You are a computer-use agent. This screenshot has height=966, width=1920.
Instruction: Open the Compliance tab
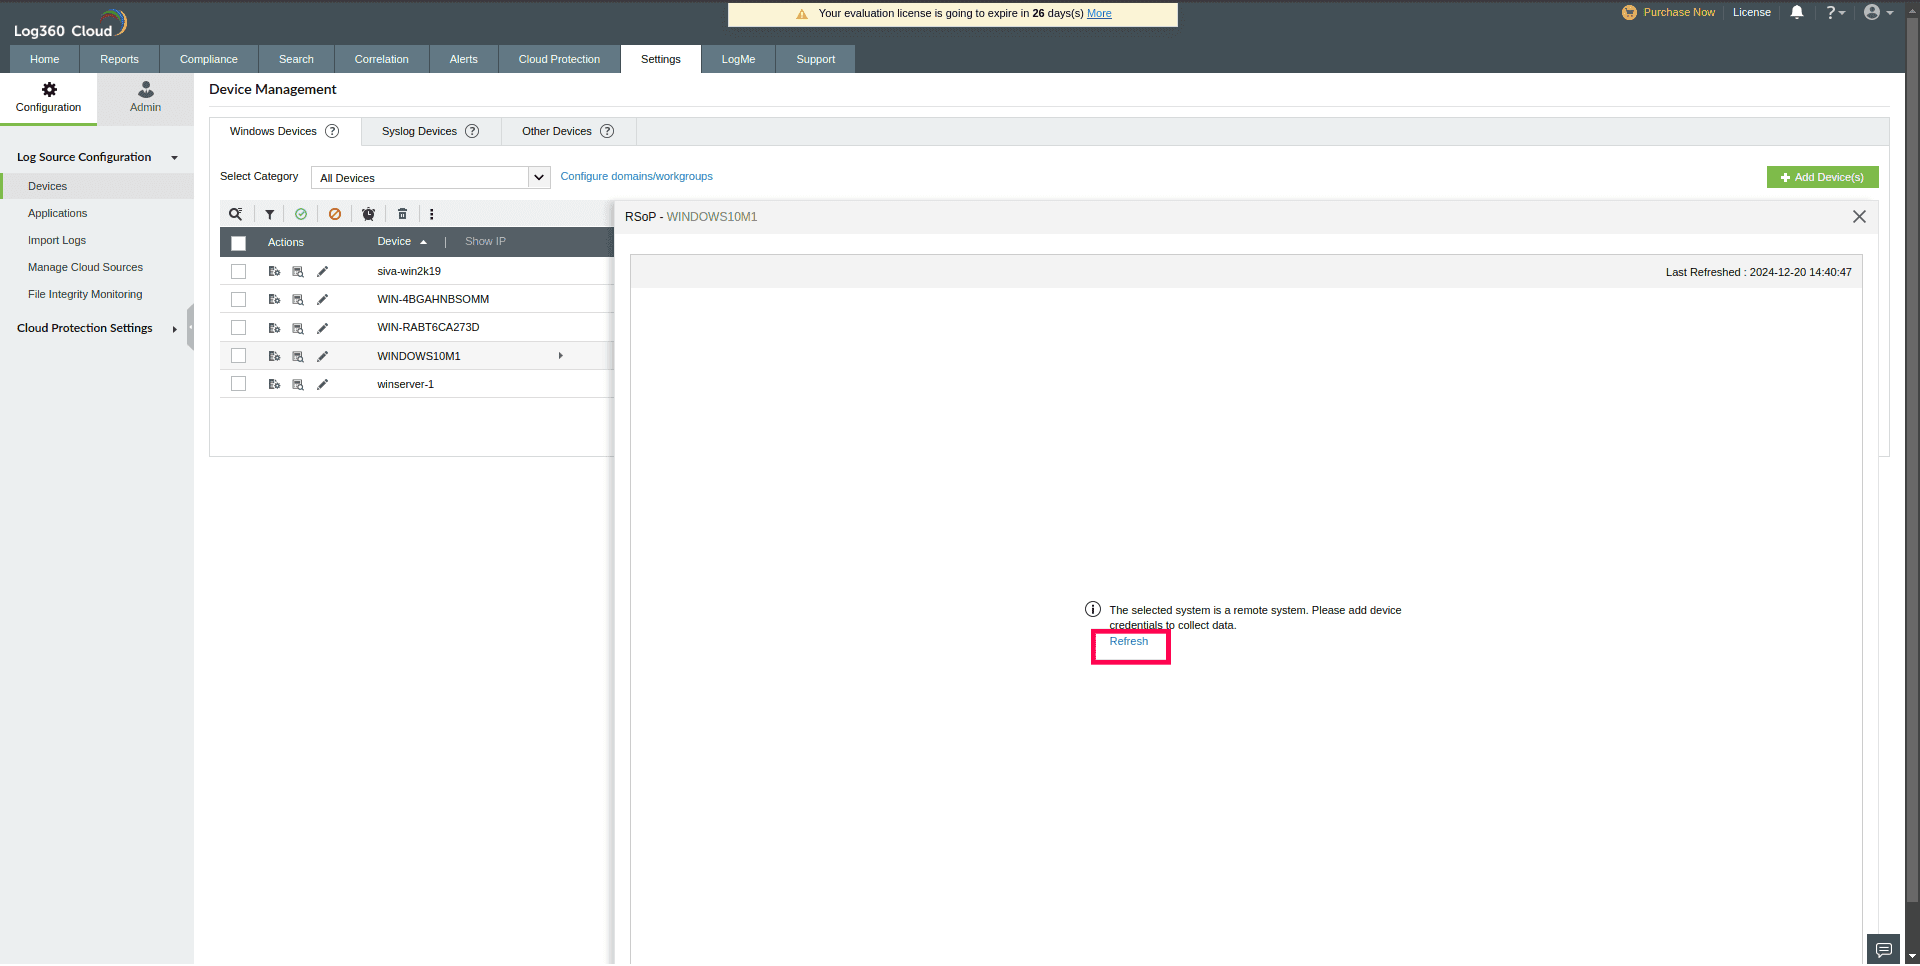(209, 59)
